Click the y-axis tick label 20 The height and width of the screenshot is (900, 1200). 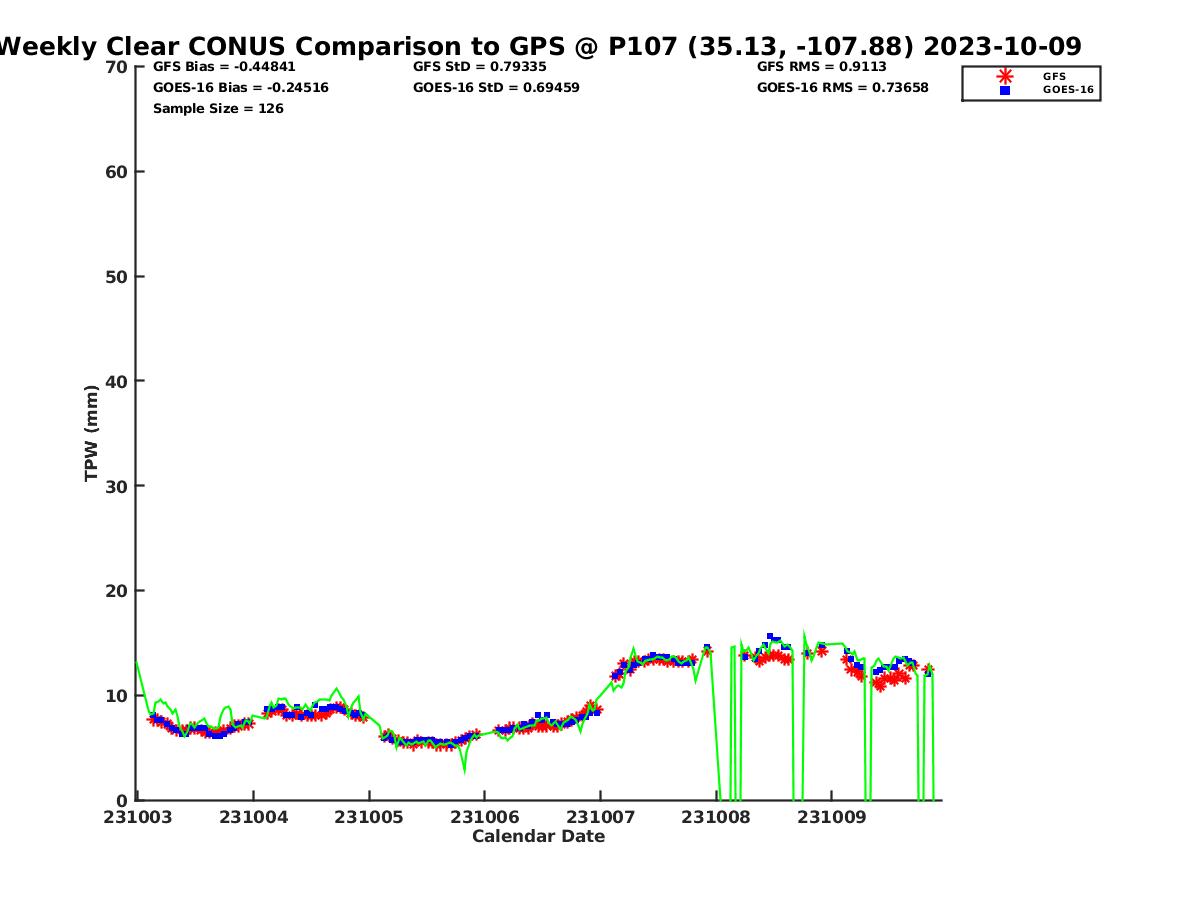(117, 591)
